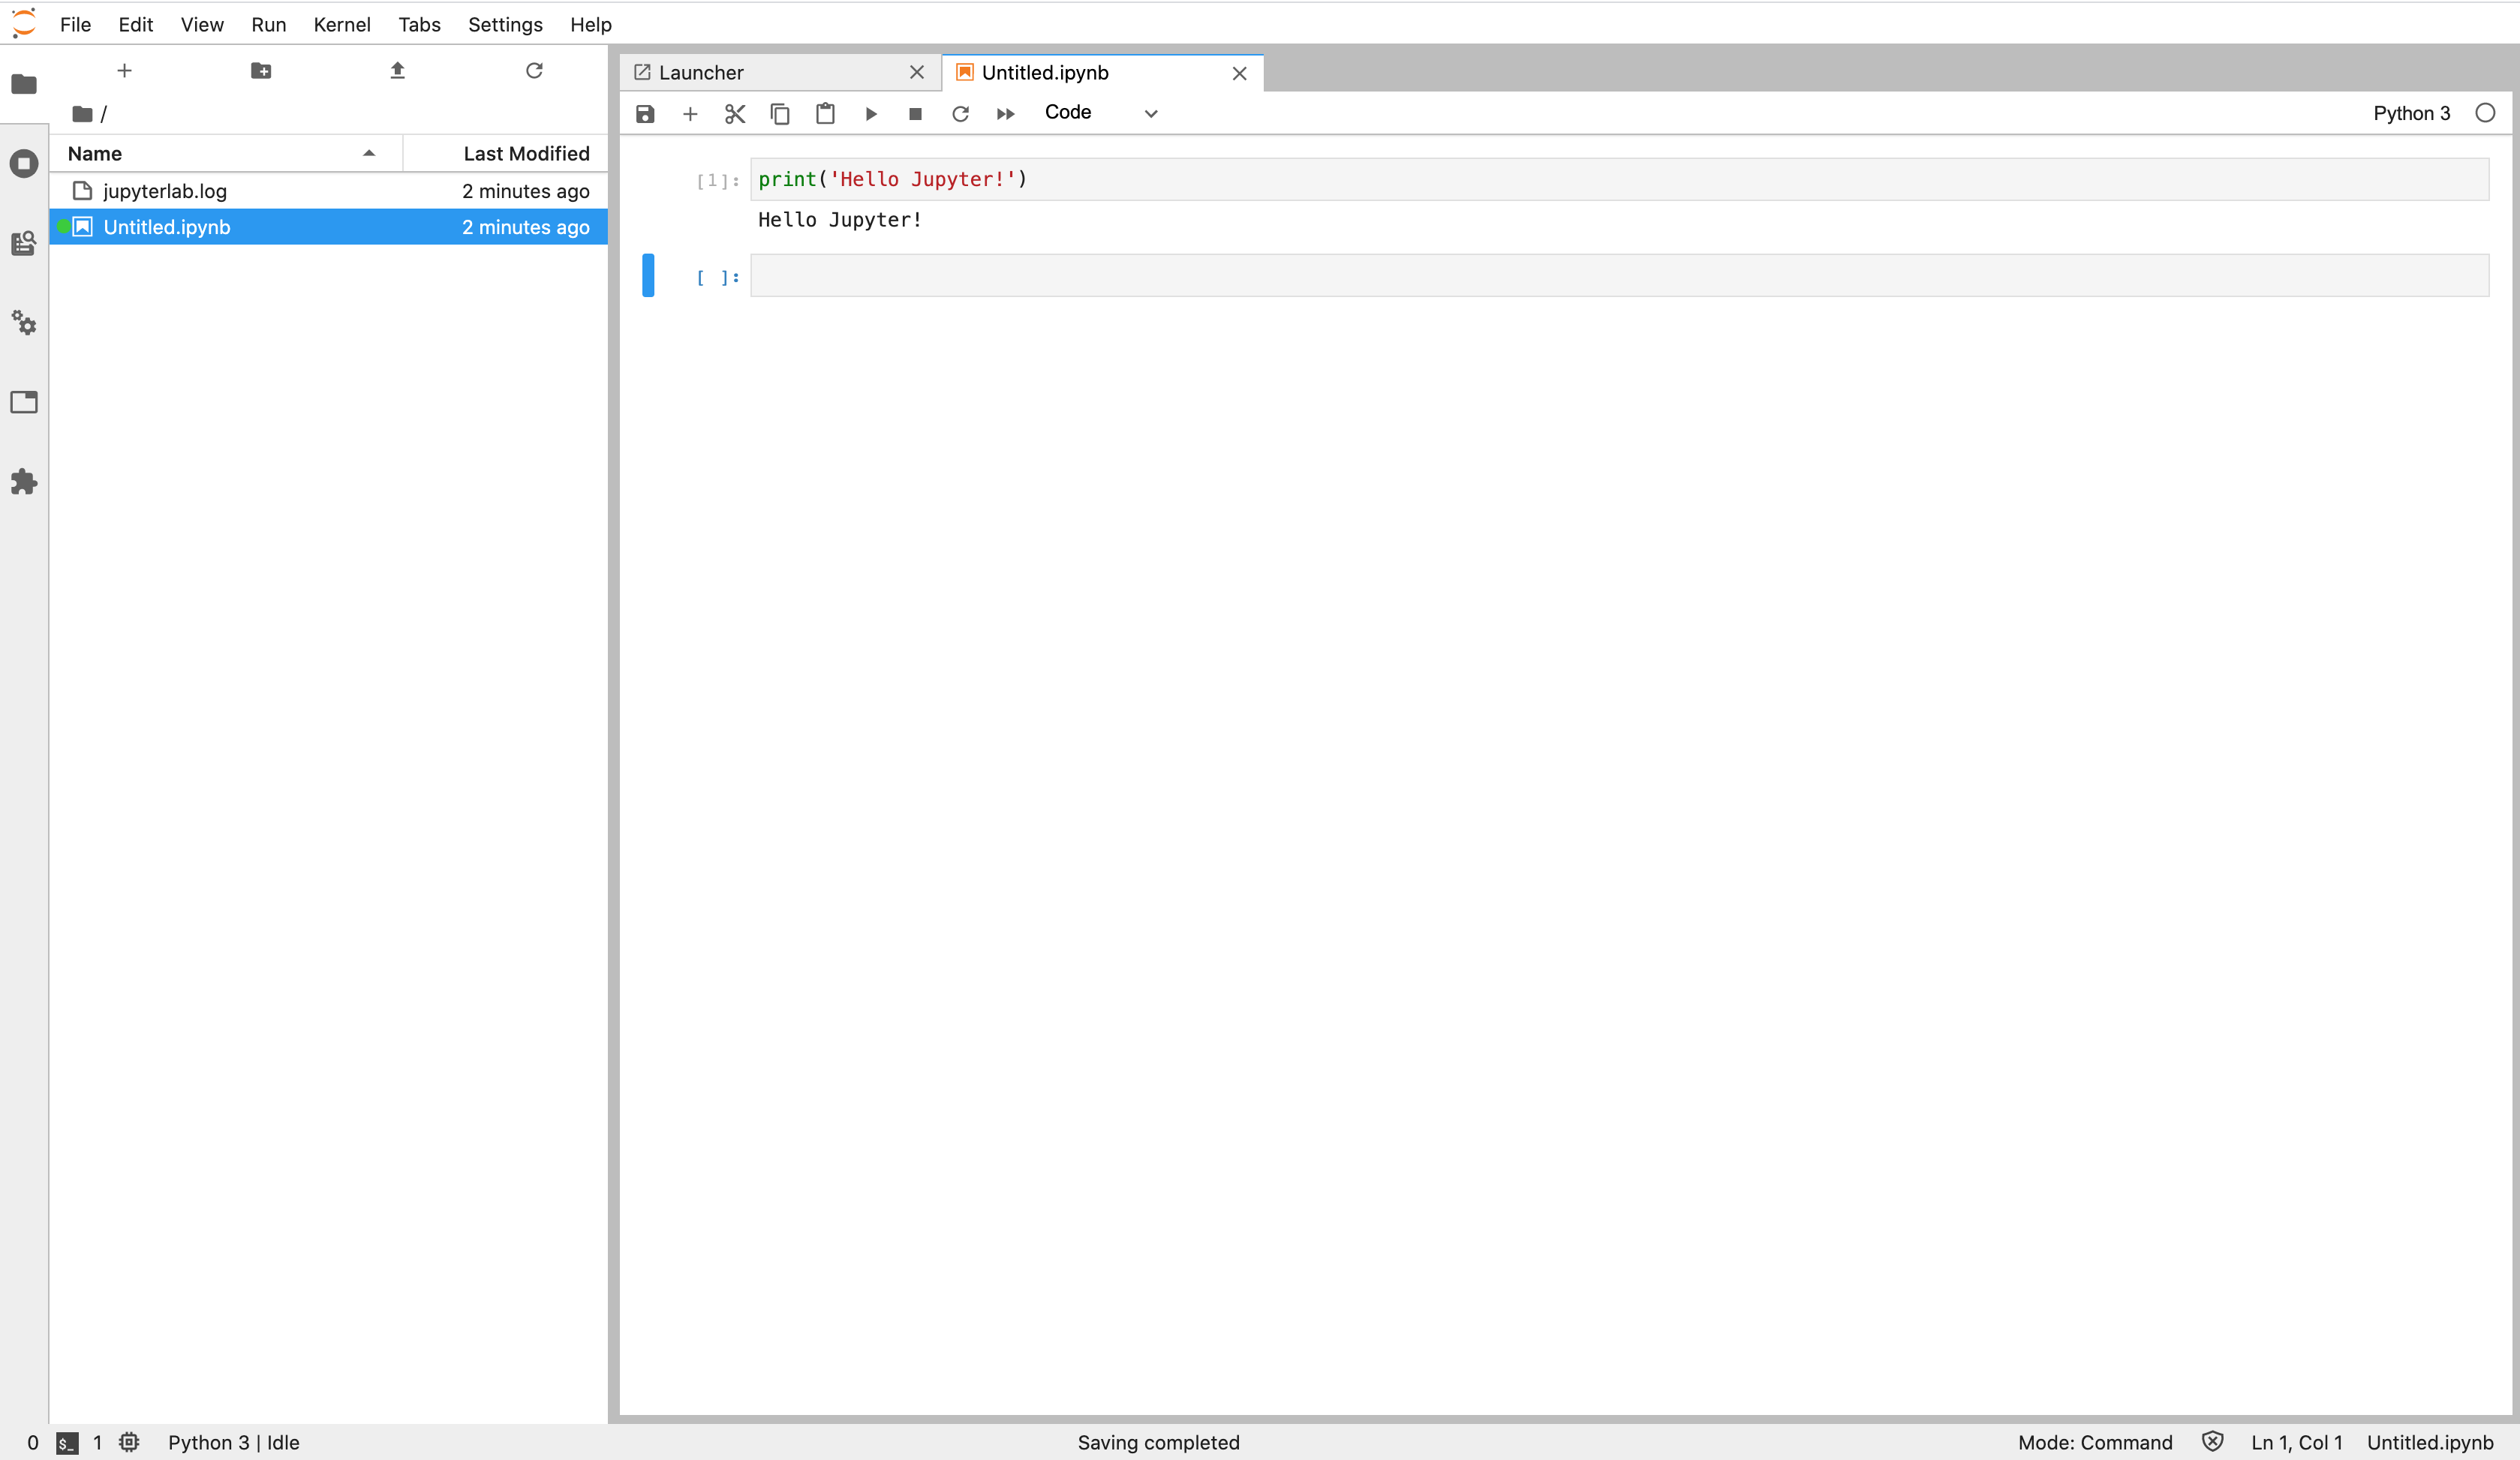The height and width of the screenshot is (1460, 2520).
Task: Close the Untitled.ipynb tab
Action: pos(1239,73)
